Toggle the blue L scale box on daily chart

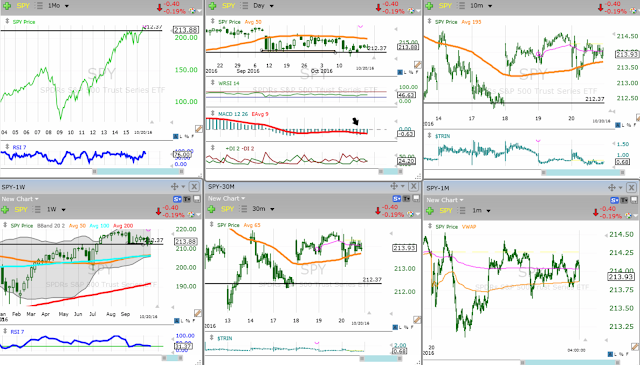tap(400, 72)
